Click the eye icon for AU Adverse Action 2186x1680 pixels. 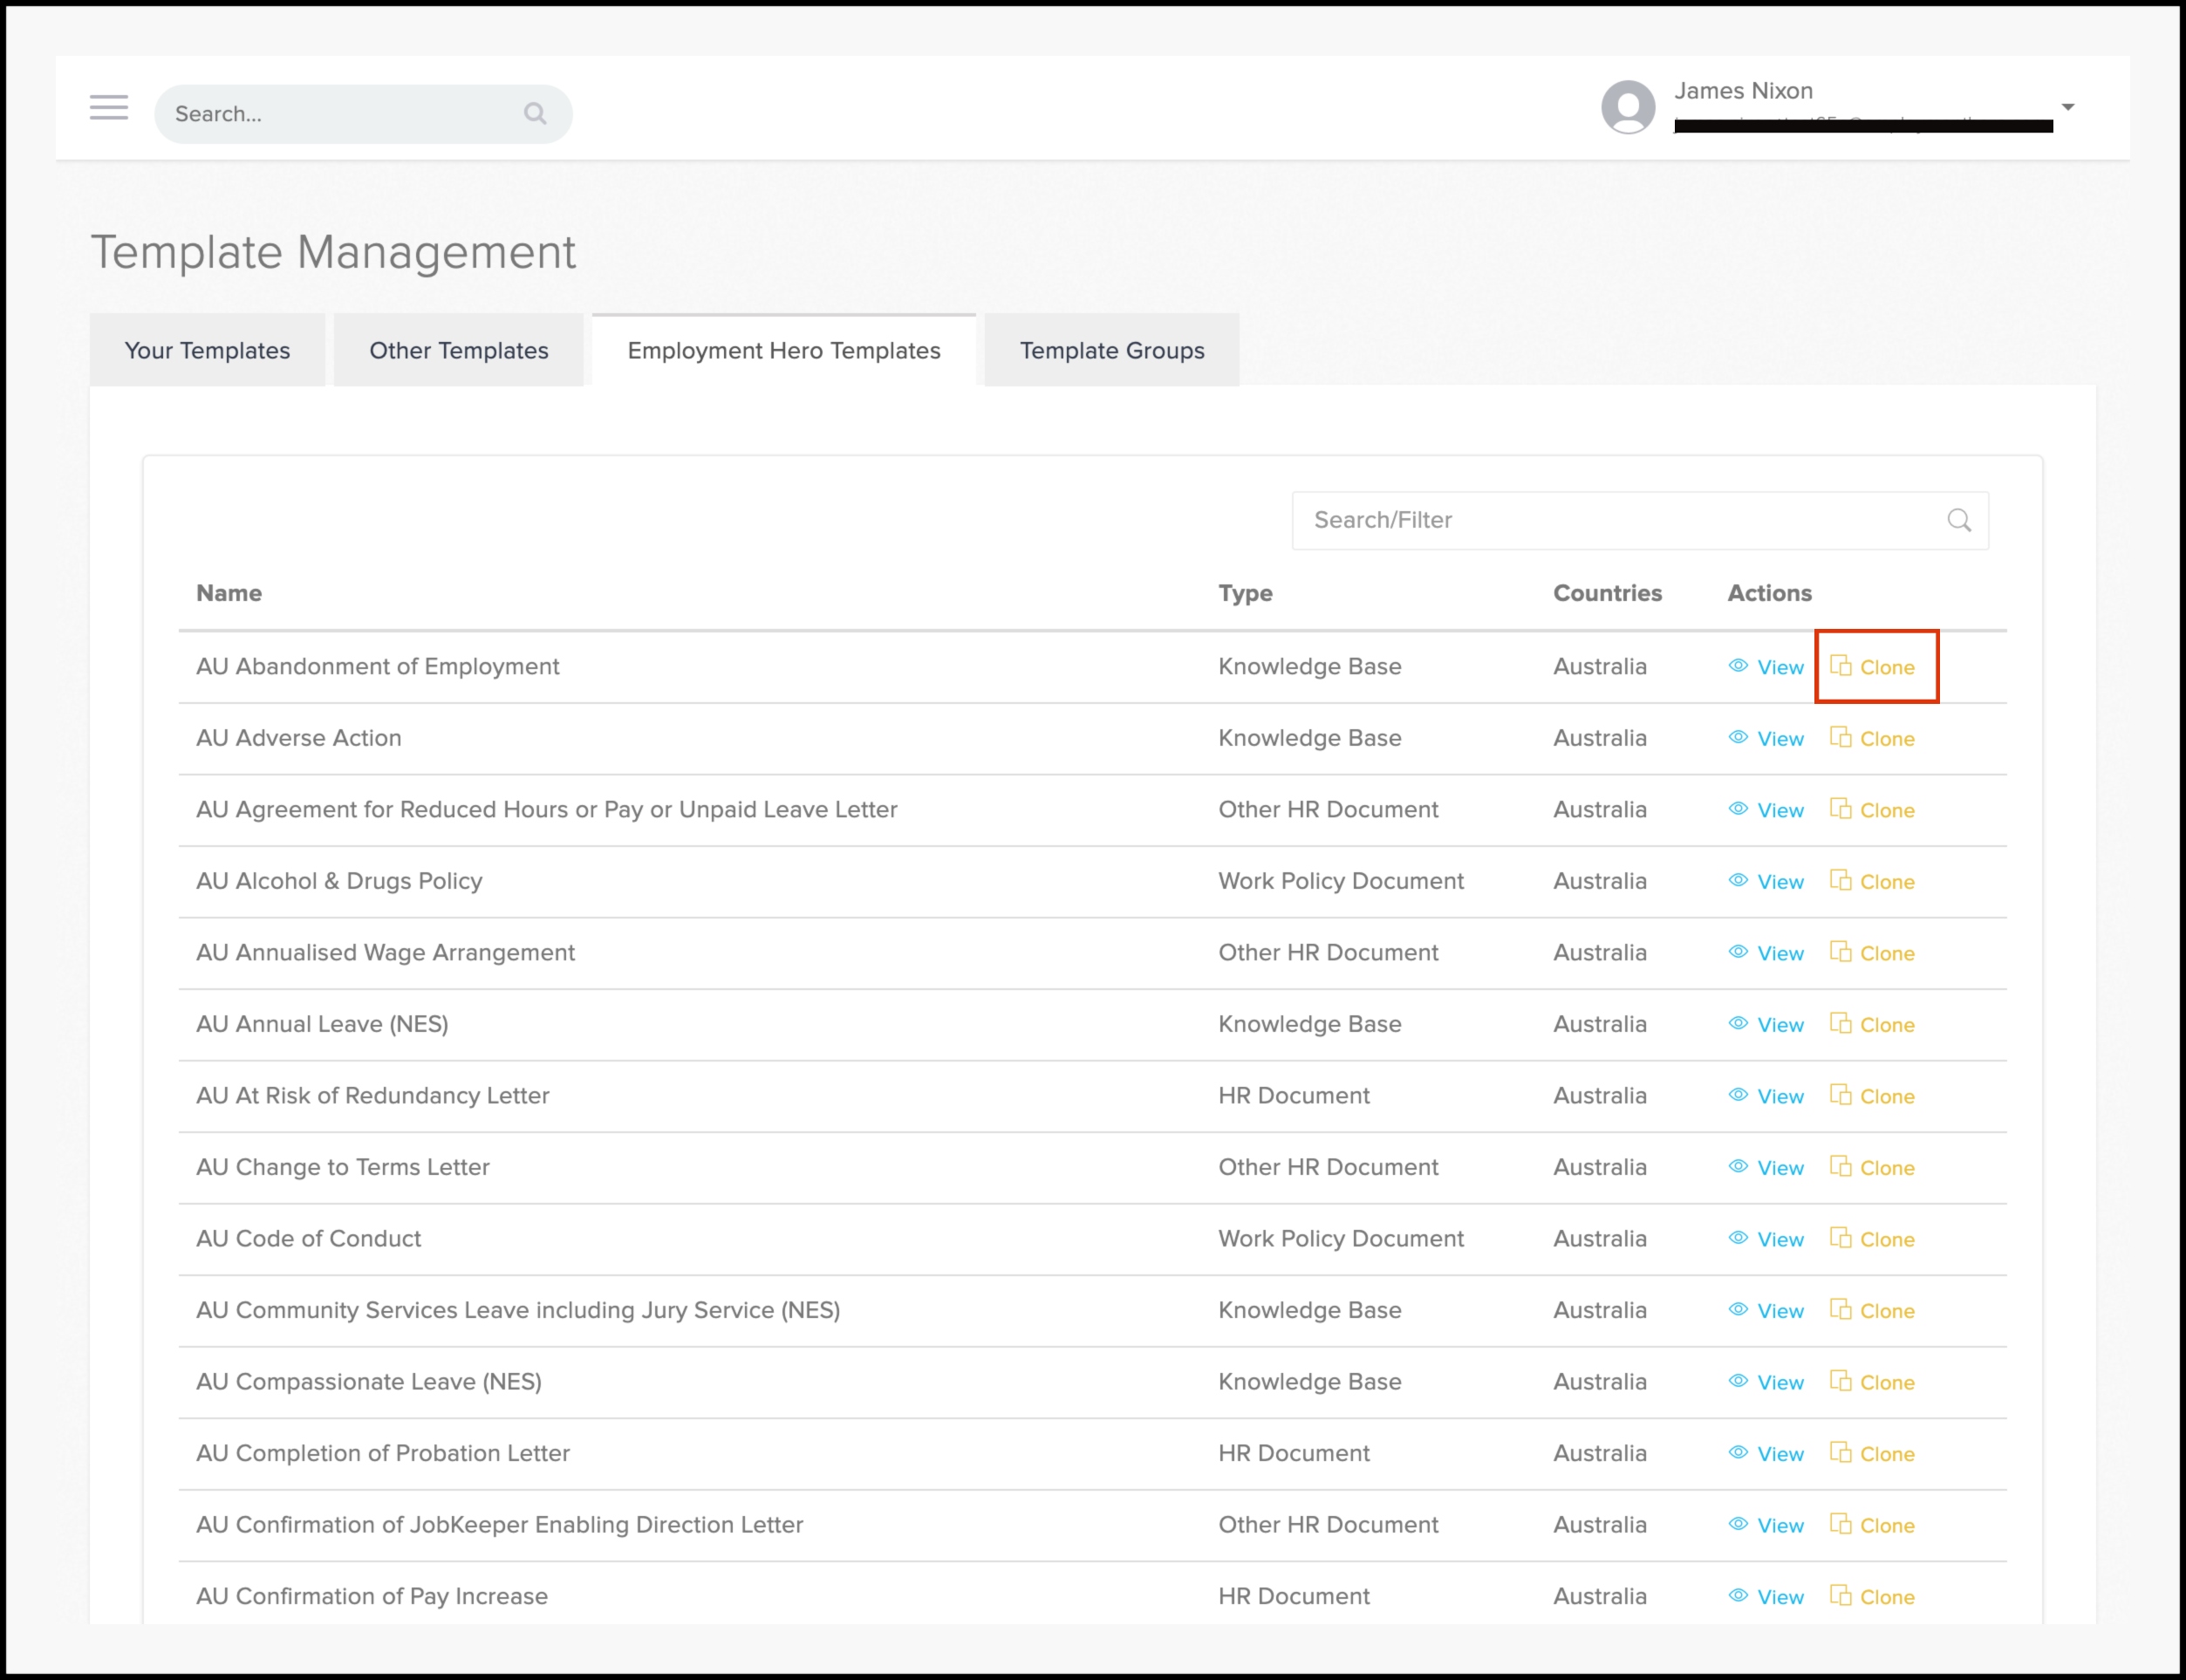pyautogui.click(x=1738, y=737)
